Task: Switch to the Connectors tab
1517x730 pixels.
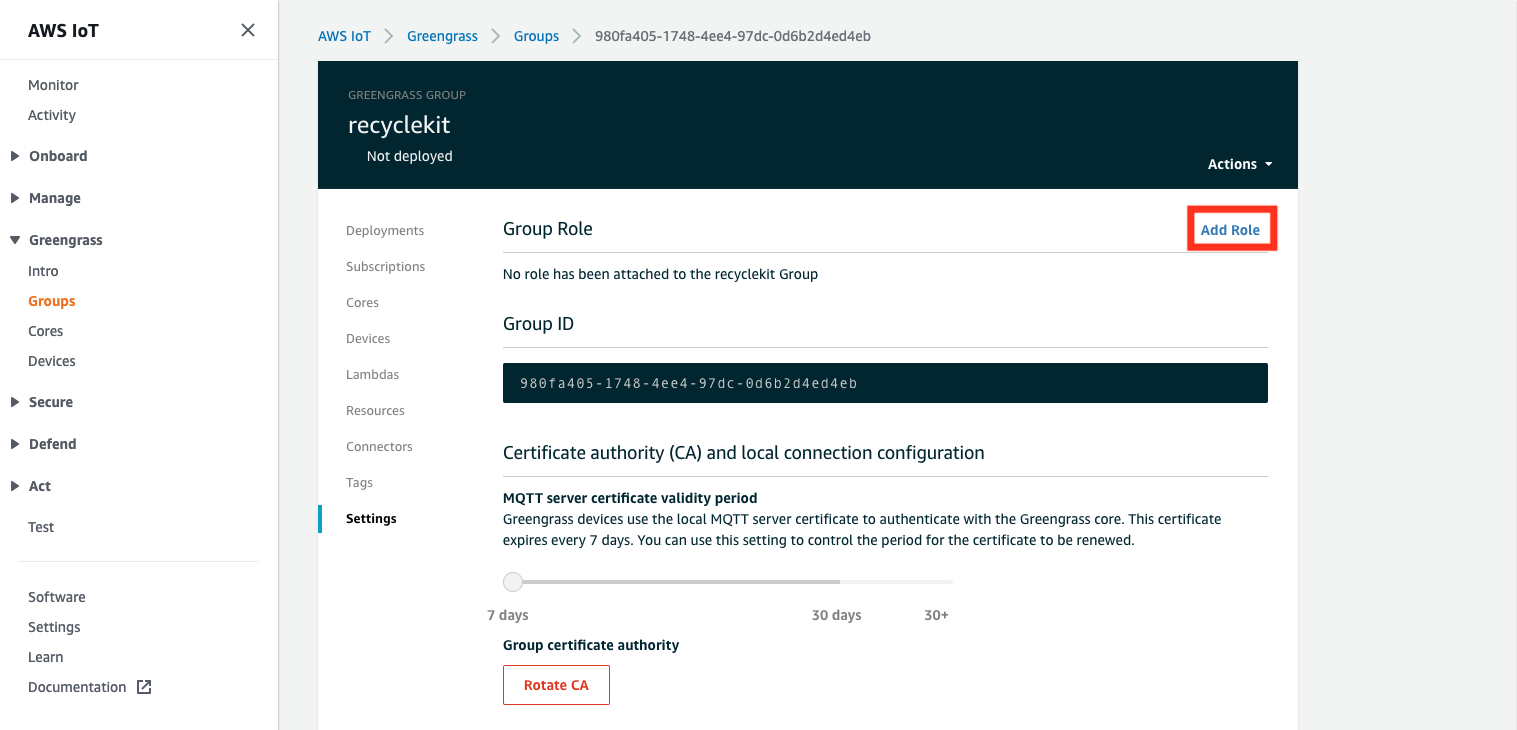Action: (379, 447)
